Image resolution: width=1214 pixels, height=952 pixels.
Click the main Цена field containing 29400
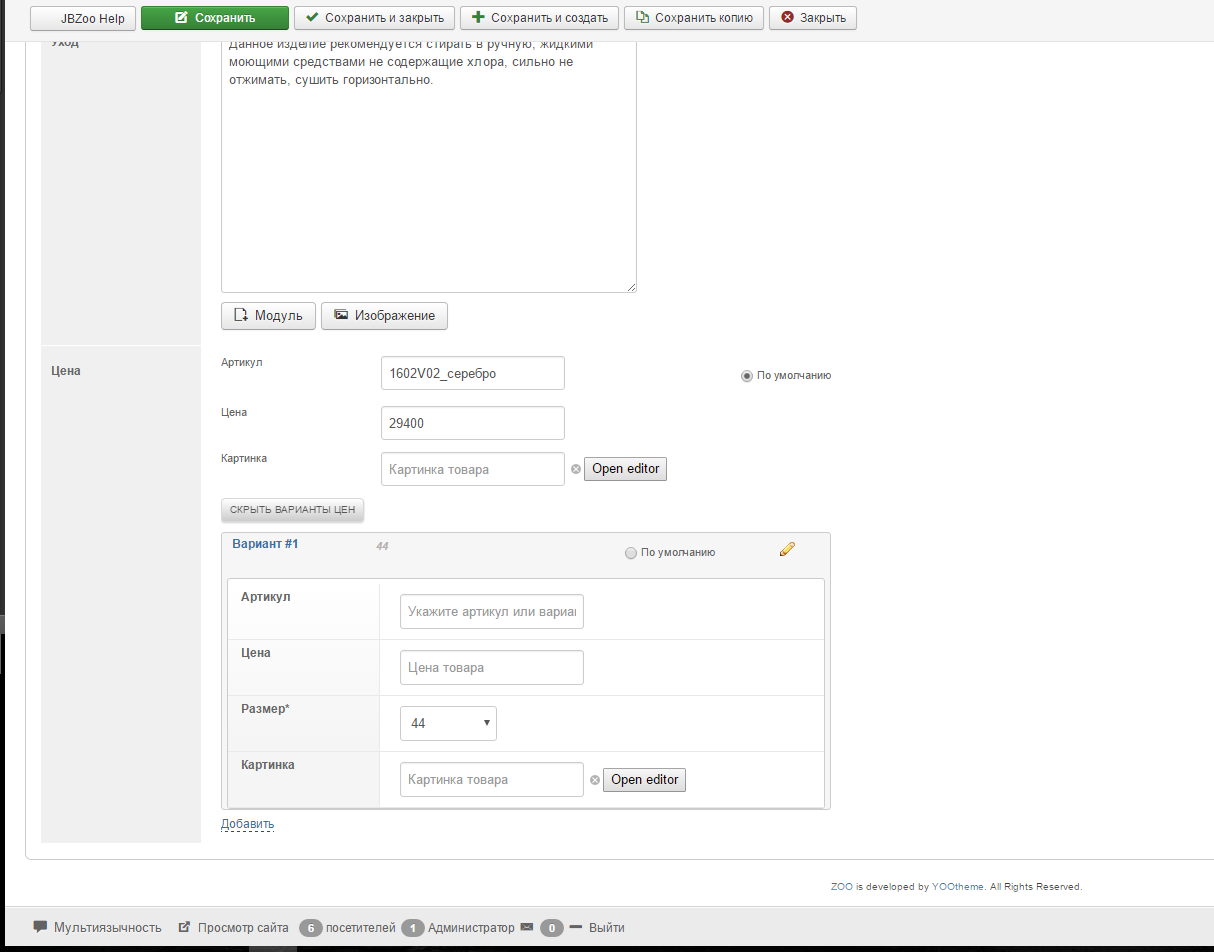(472, 423)
